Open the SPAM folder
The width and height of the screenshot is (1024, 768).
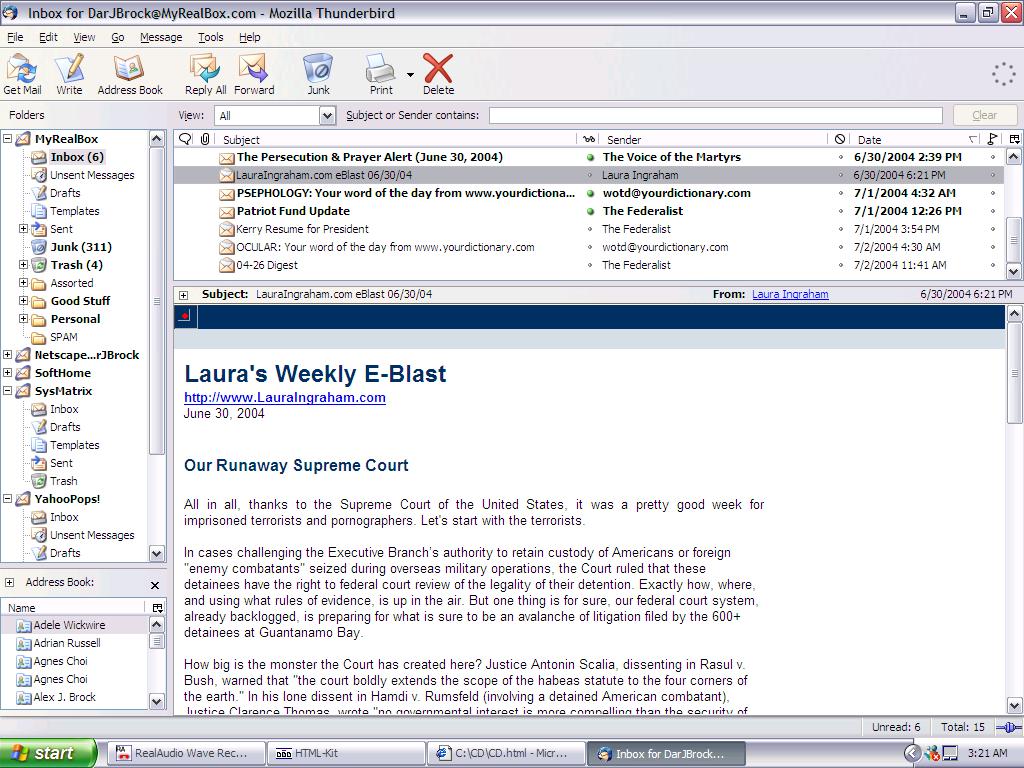pyautogui.click(x=63, y=337)
